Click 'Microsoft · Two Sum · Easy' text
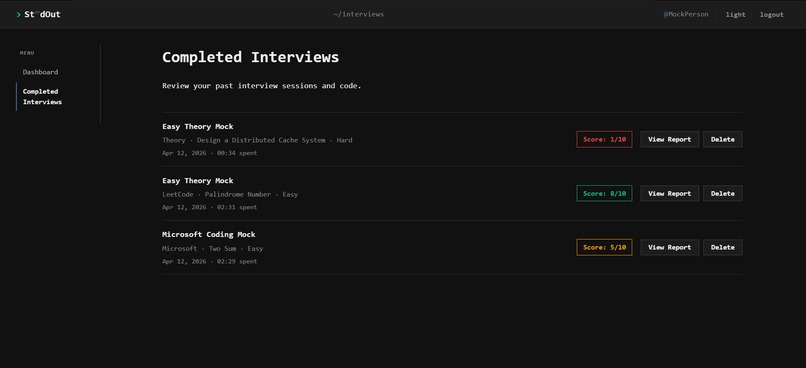 point(212,248)
